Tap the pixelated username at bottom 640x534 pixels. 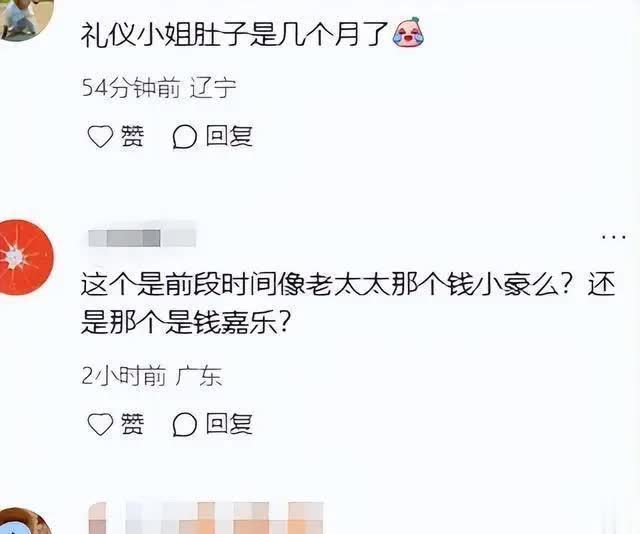(206, 518)
